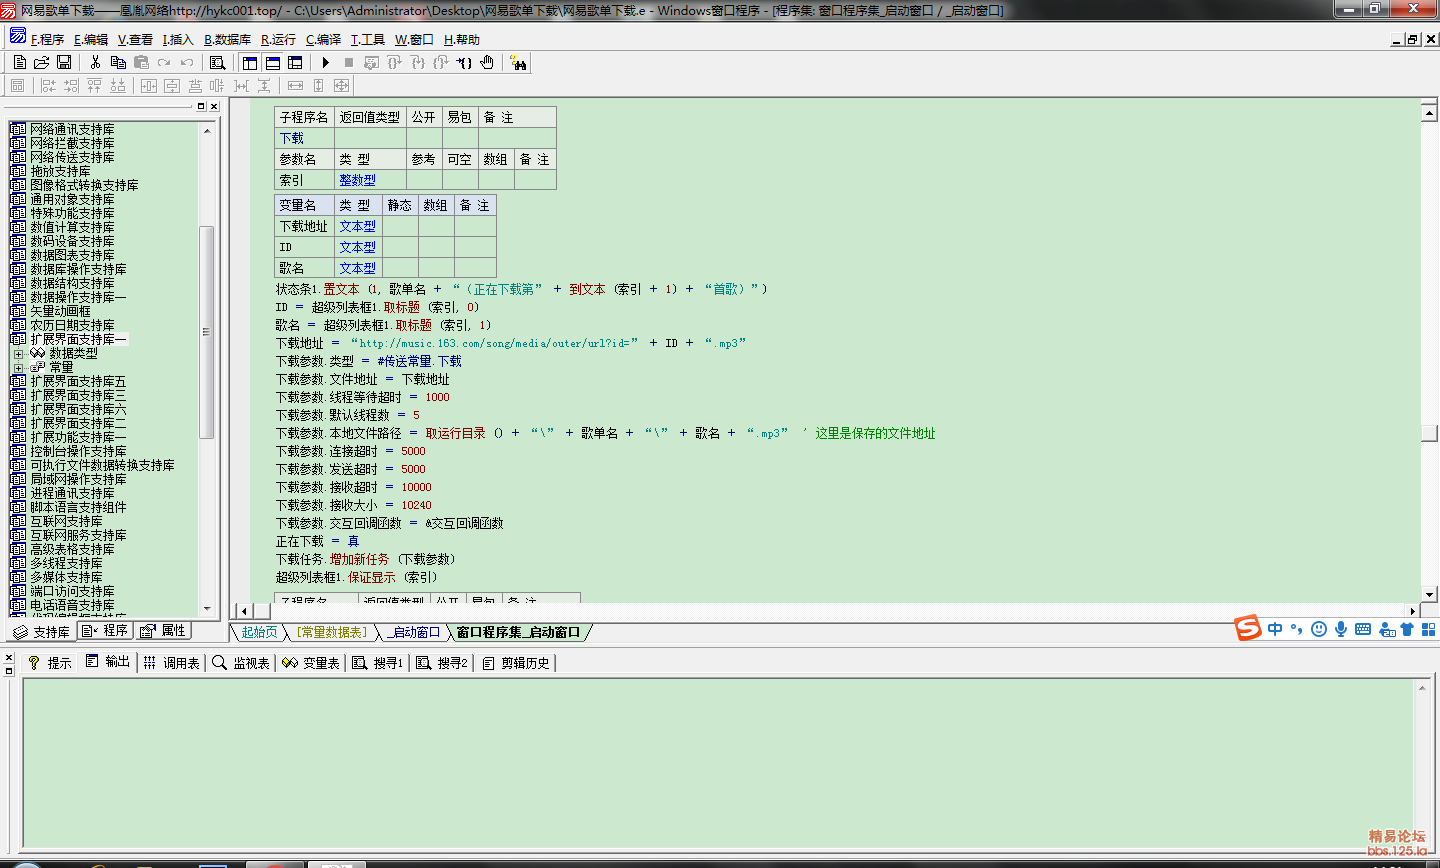
Task: Select 网络通讯支持库 in library tree
Action: [72, 129]
